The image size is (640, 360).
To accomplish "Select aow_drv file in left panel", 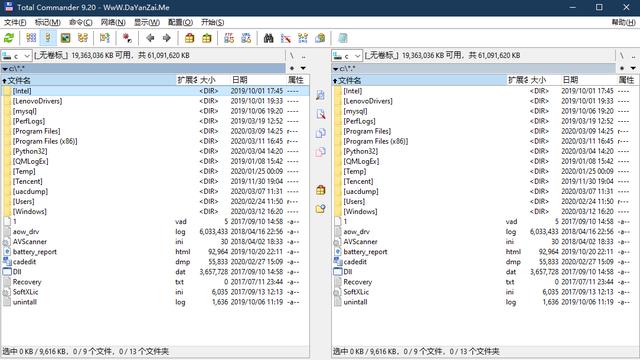I will pos(155,231).
